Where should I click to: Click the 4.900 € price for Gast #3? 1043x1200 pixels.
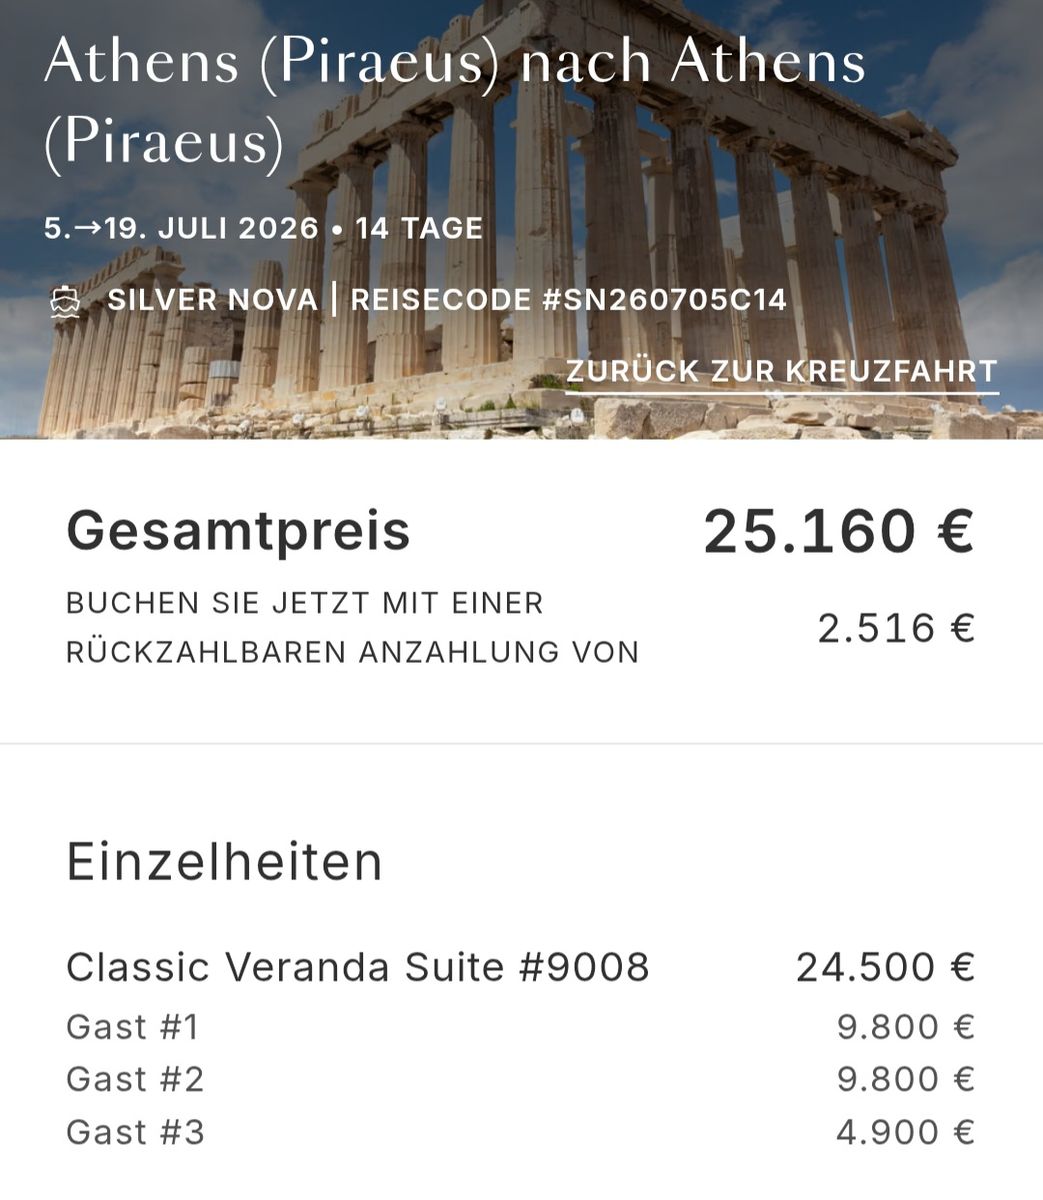tap(905, 1133)
